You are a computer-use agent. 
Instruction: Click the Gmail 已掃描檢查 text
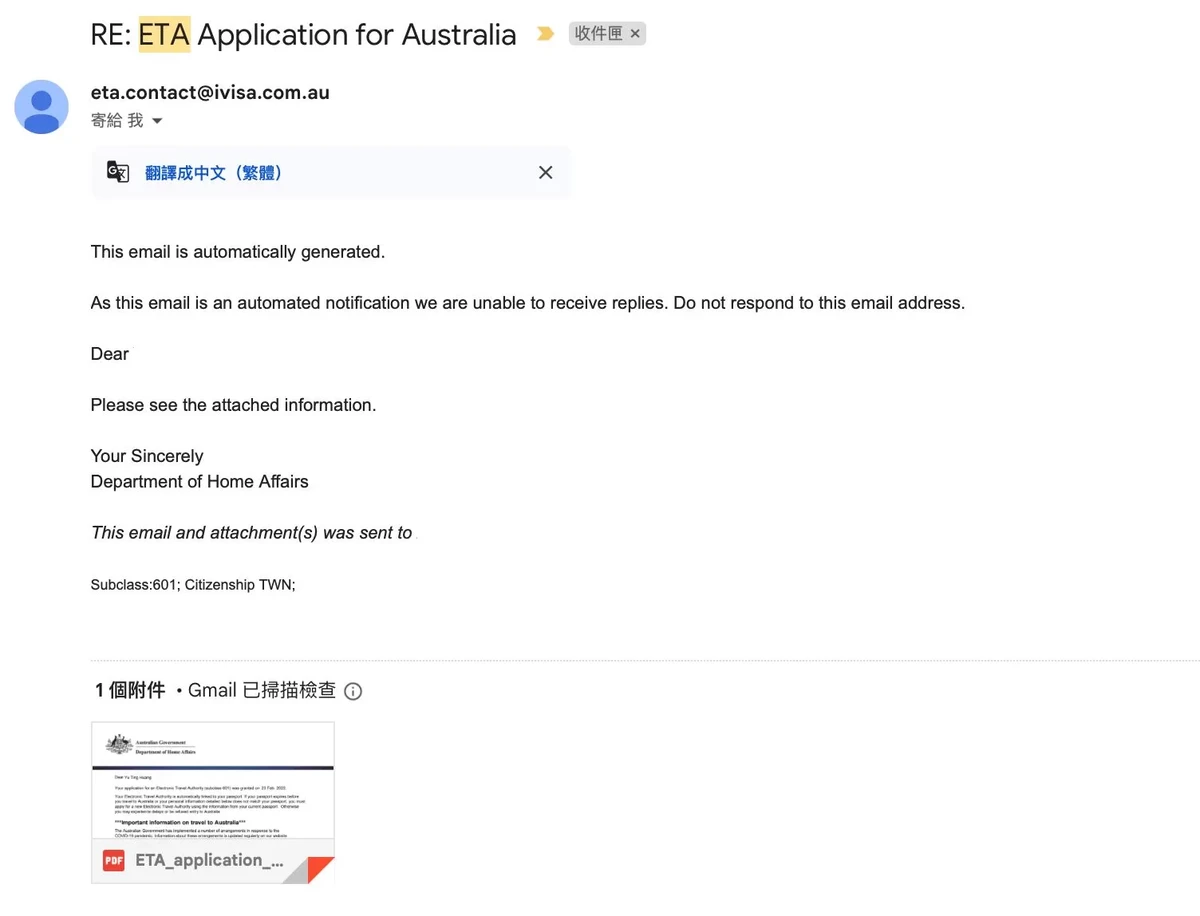262,690
